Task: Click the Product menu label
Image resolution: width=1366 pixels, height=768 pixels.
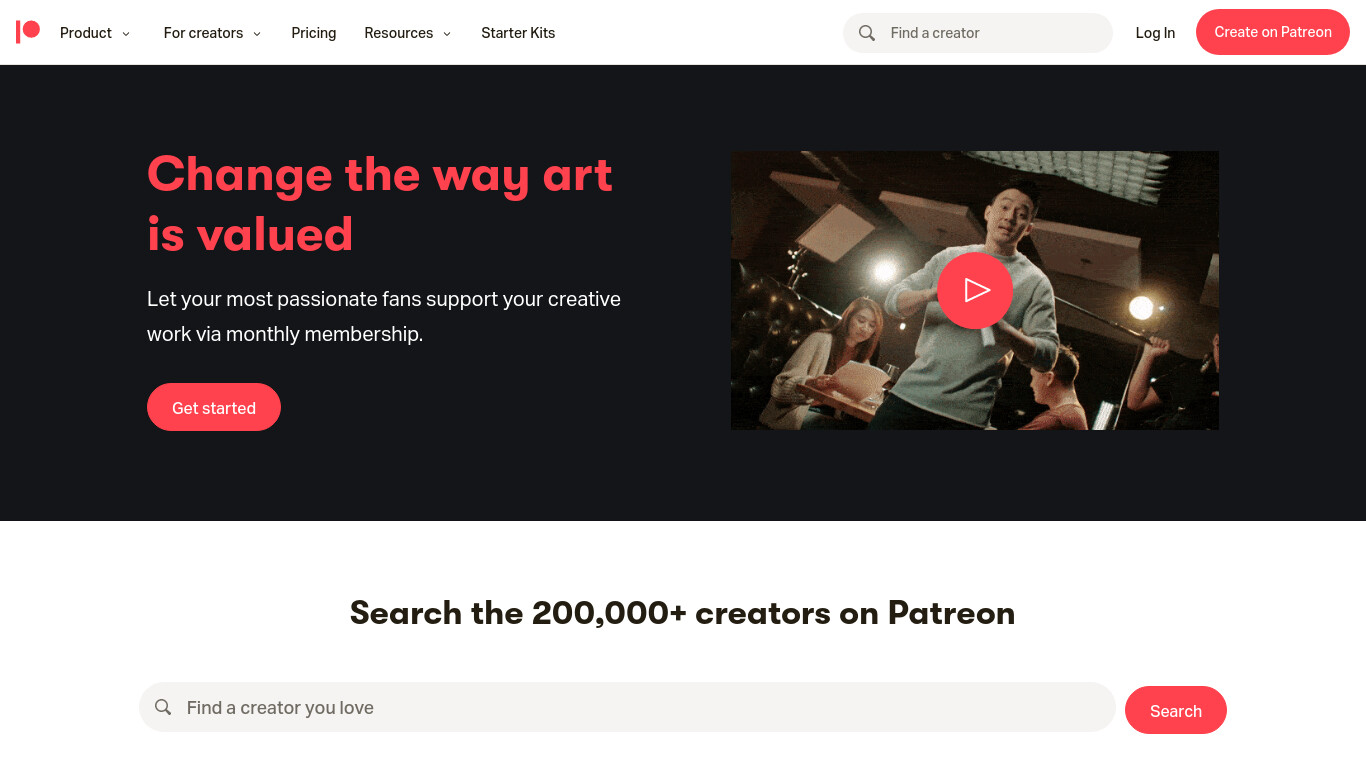Action: pos(86,33)
